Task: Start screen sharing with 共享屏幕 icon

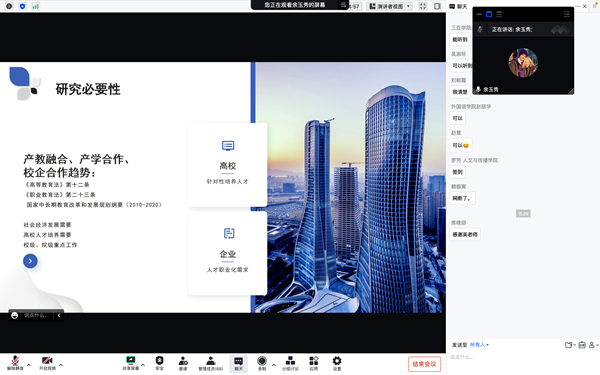Action: (130, 363)
